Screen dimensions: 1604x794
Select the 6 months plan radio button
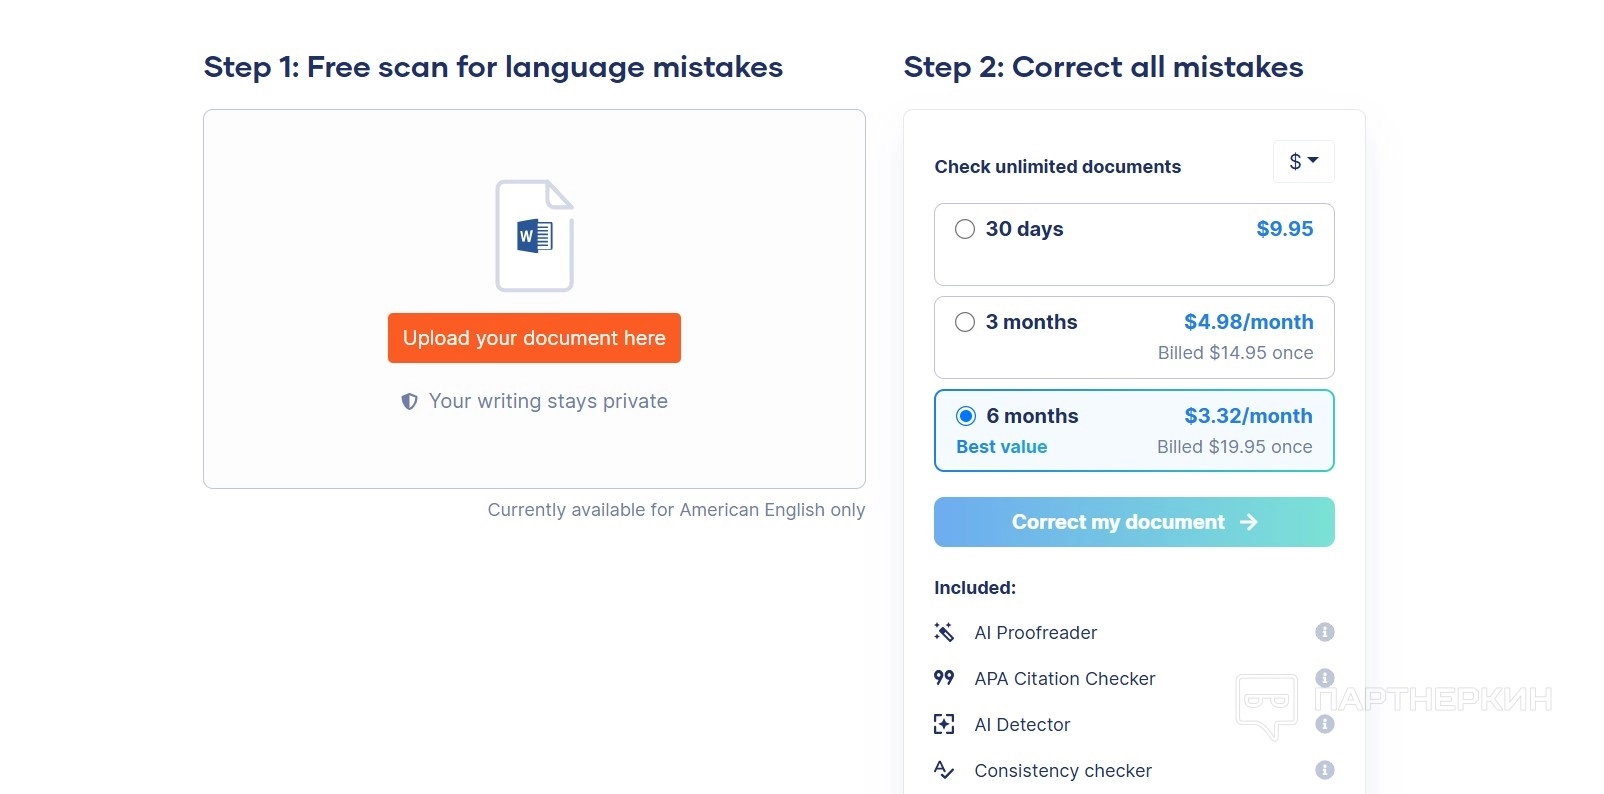966,416
